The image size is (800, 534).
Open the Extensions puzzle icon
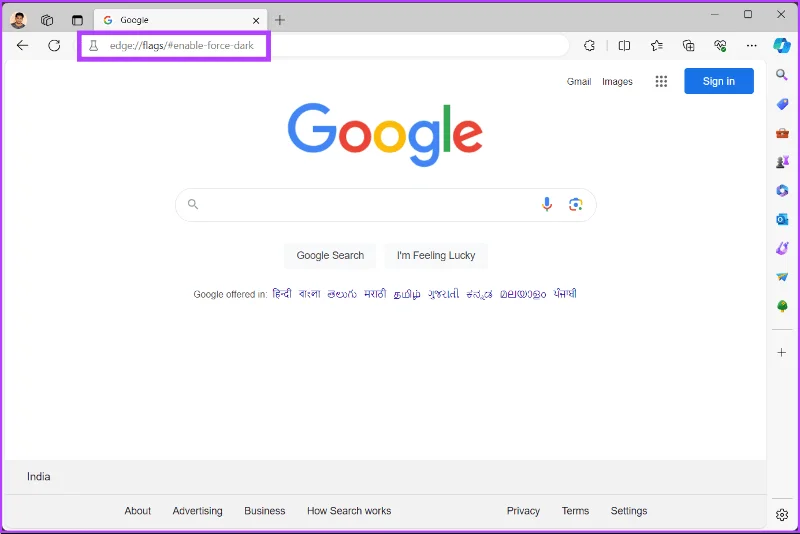589,46
